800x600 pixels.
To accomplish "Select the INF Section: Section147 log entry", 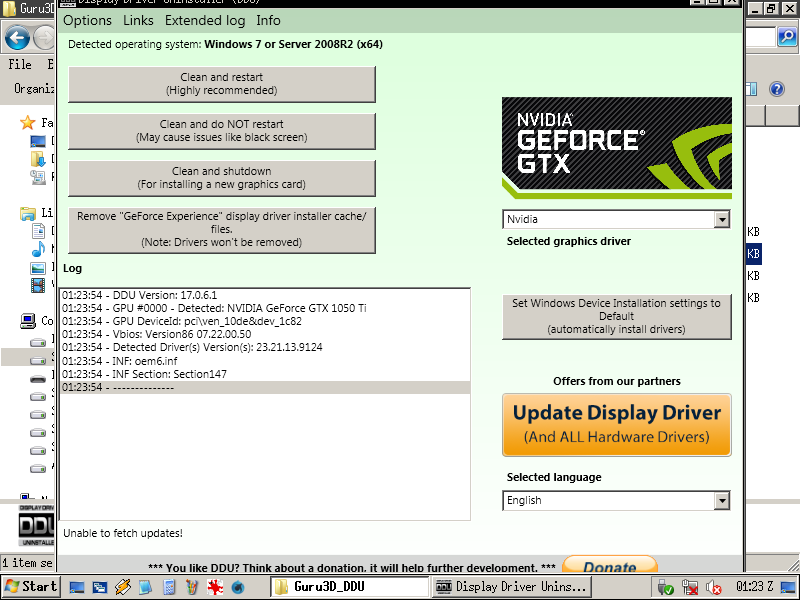I will [265, 374].
